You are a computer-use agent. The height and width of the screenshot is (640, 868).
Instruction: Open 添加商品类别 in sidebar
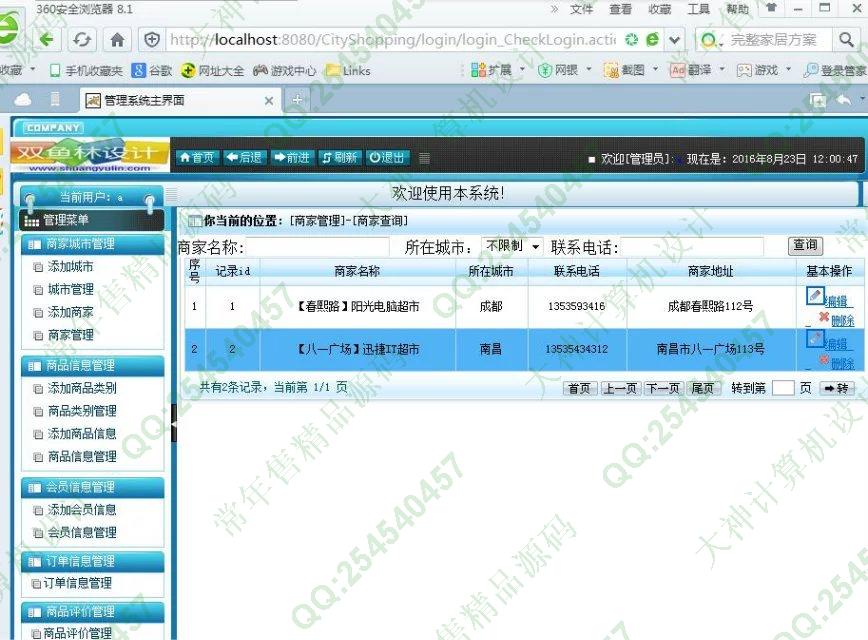(x=82, y=389)
